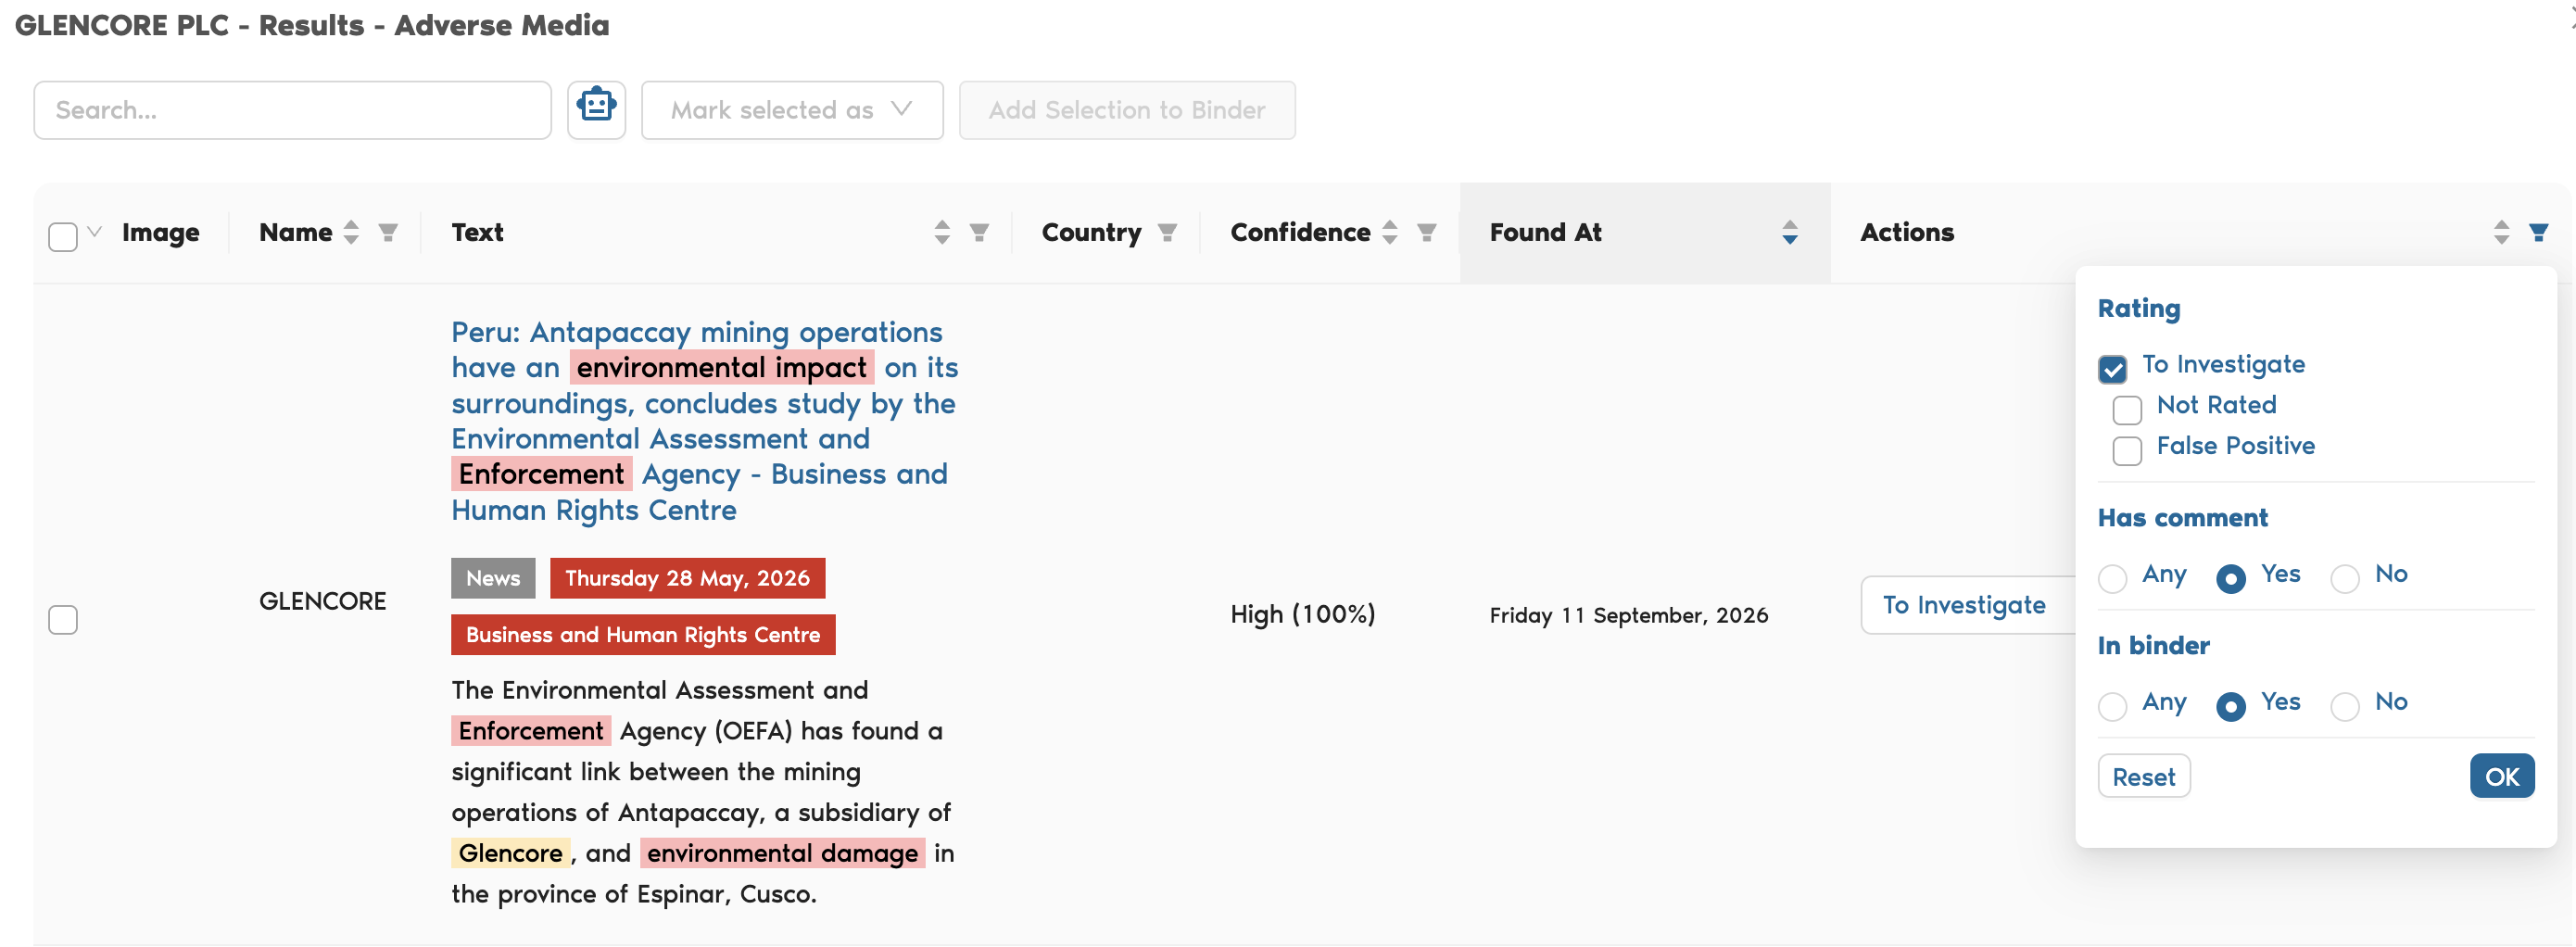
Task: Select No for Has comment
Action: tap(2345, 578)
